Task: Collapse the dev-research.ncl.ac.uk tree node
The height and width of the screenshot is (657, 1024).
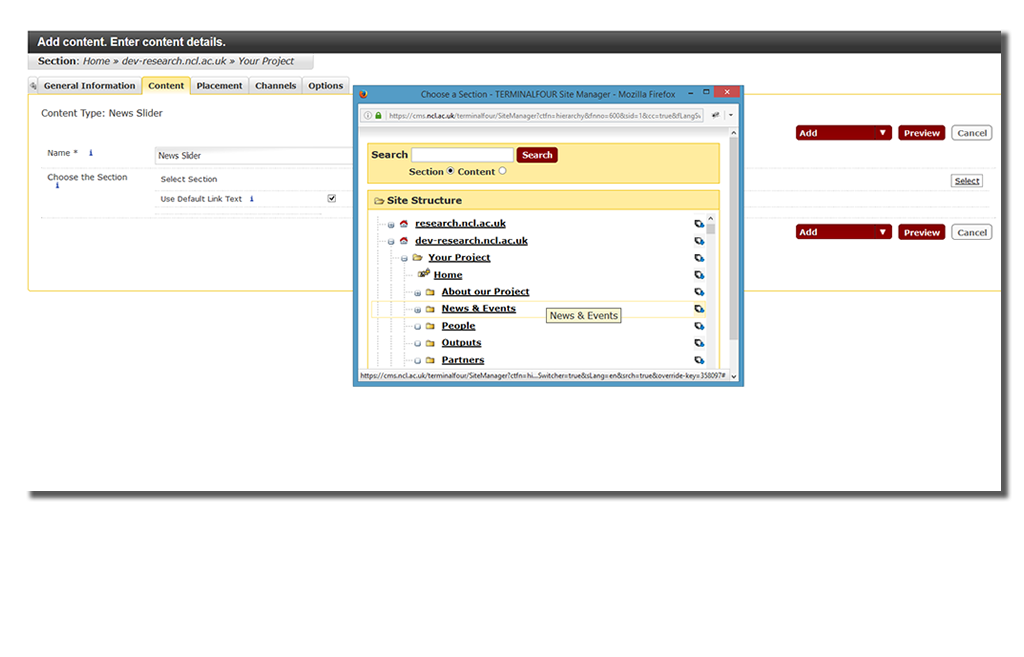Action: 391,241
